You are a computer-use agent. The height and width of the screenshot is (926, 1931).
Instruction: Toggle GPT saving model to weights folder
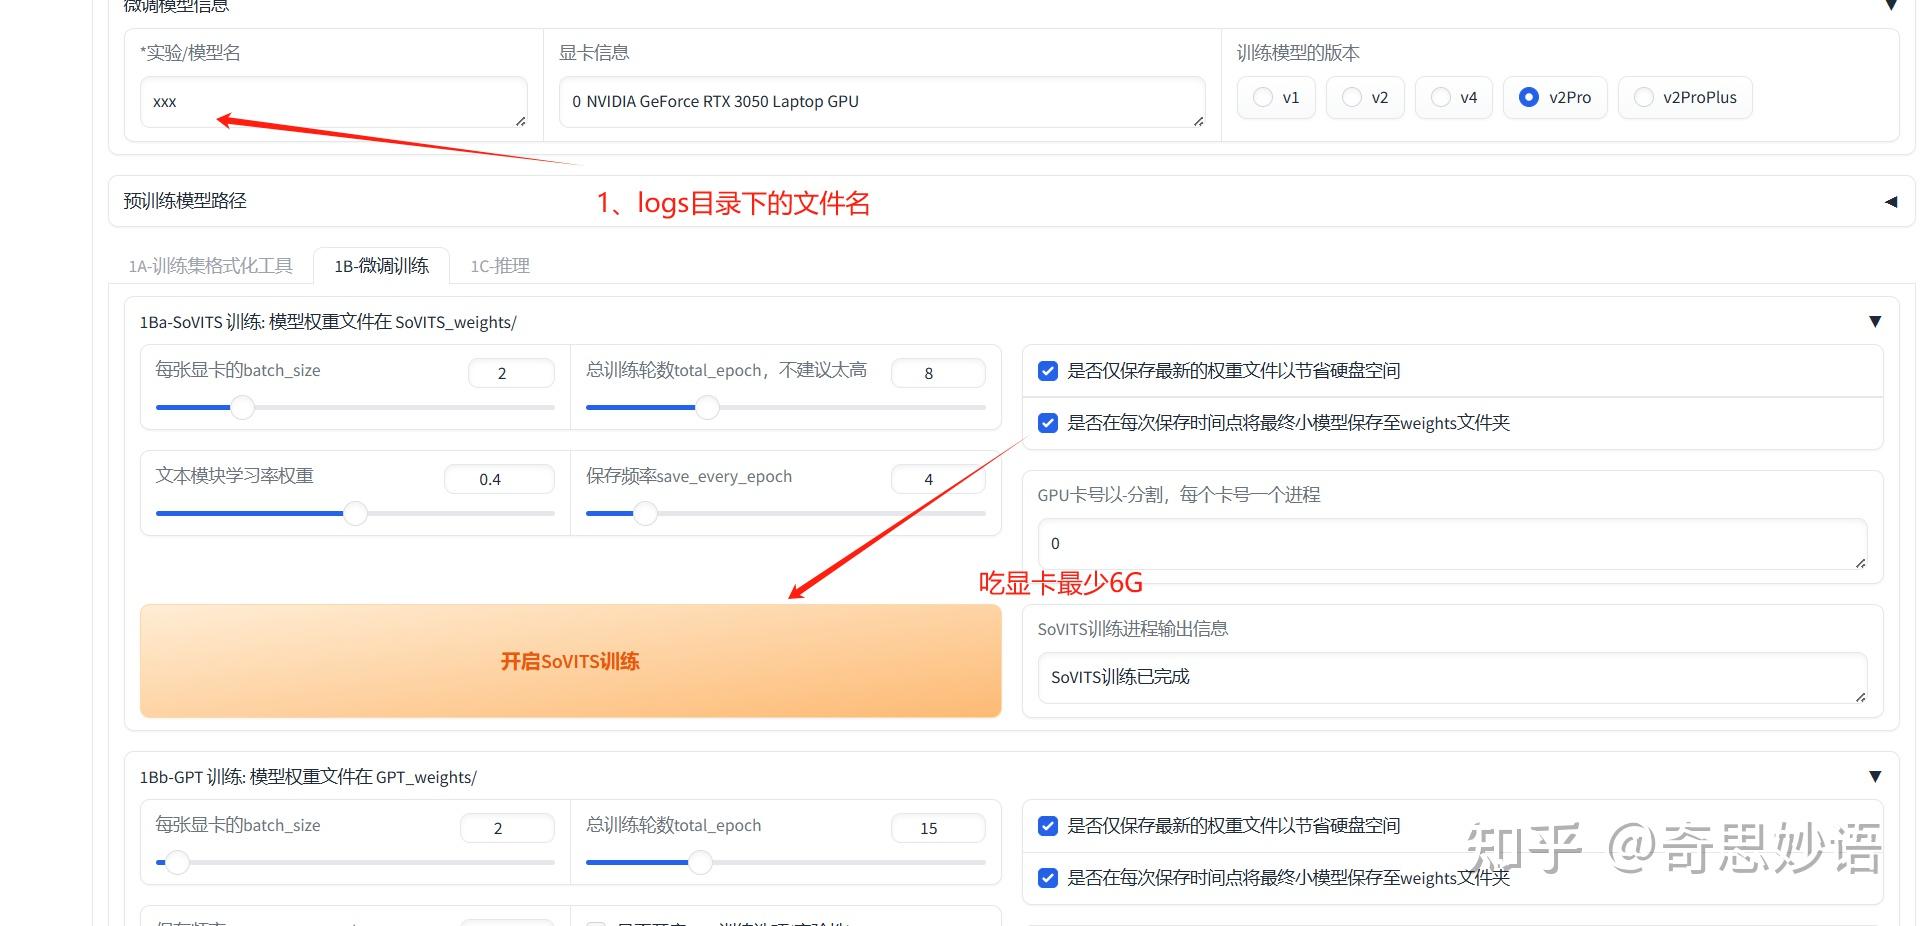click(1047, 878)
